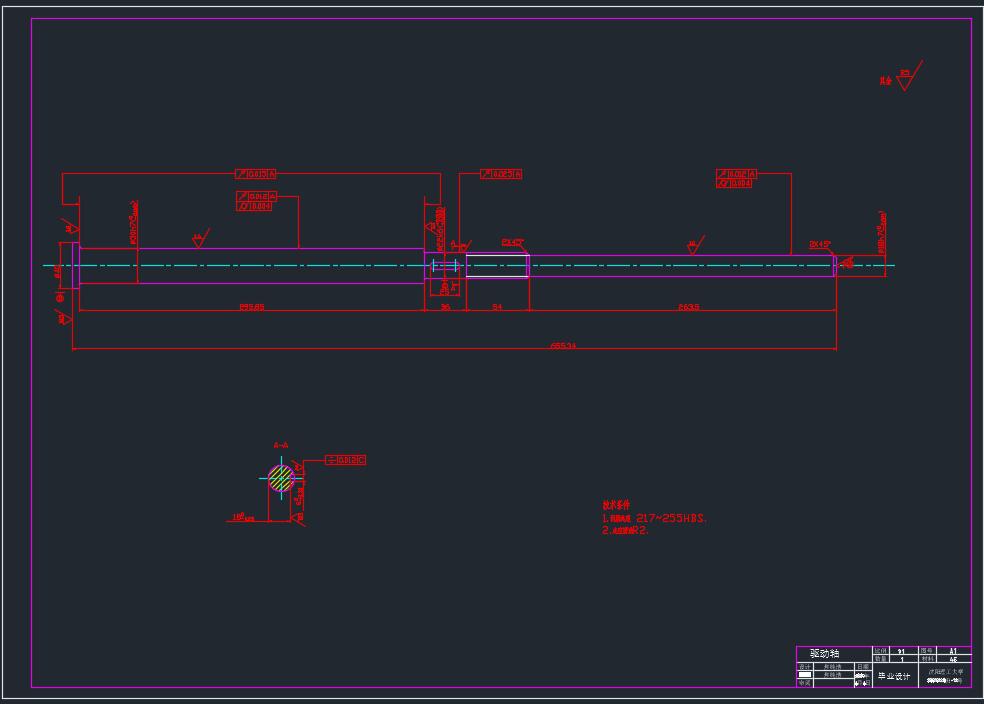Select the hatched circular A-A cross section
Screen dimensions: 984x704
(x=281, y=479)
